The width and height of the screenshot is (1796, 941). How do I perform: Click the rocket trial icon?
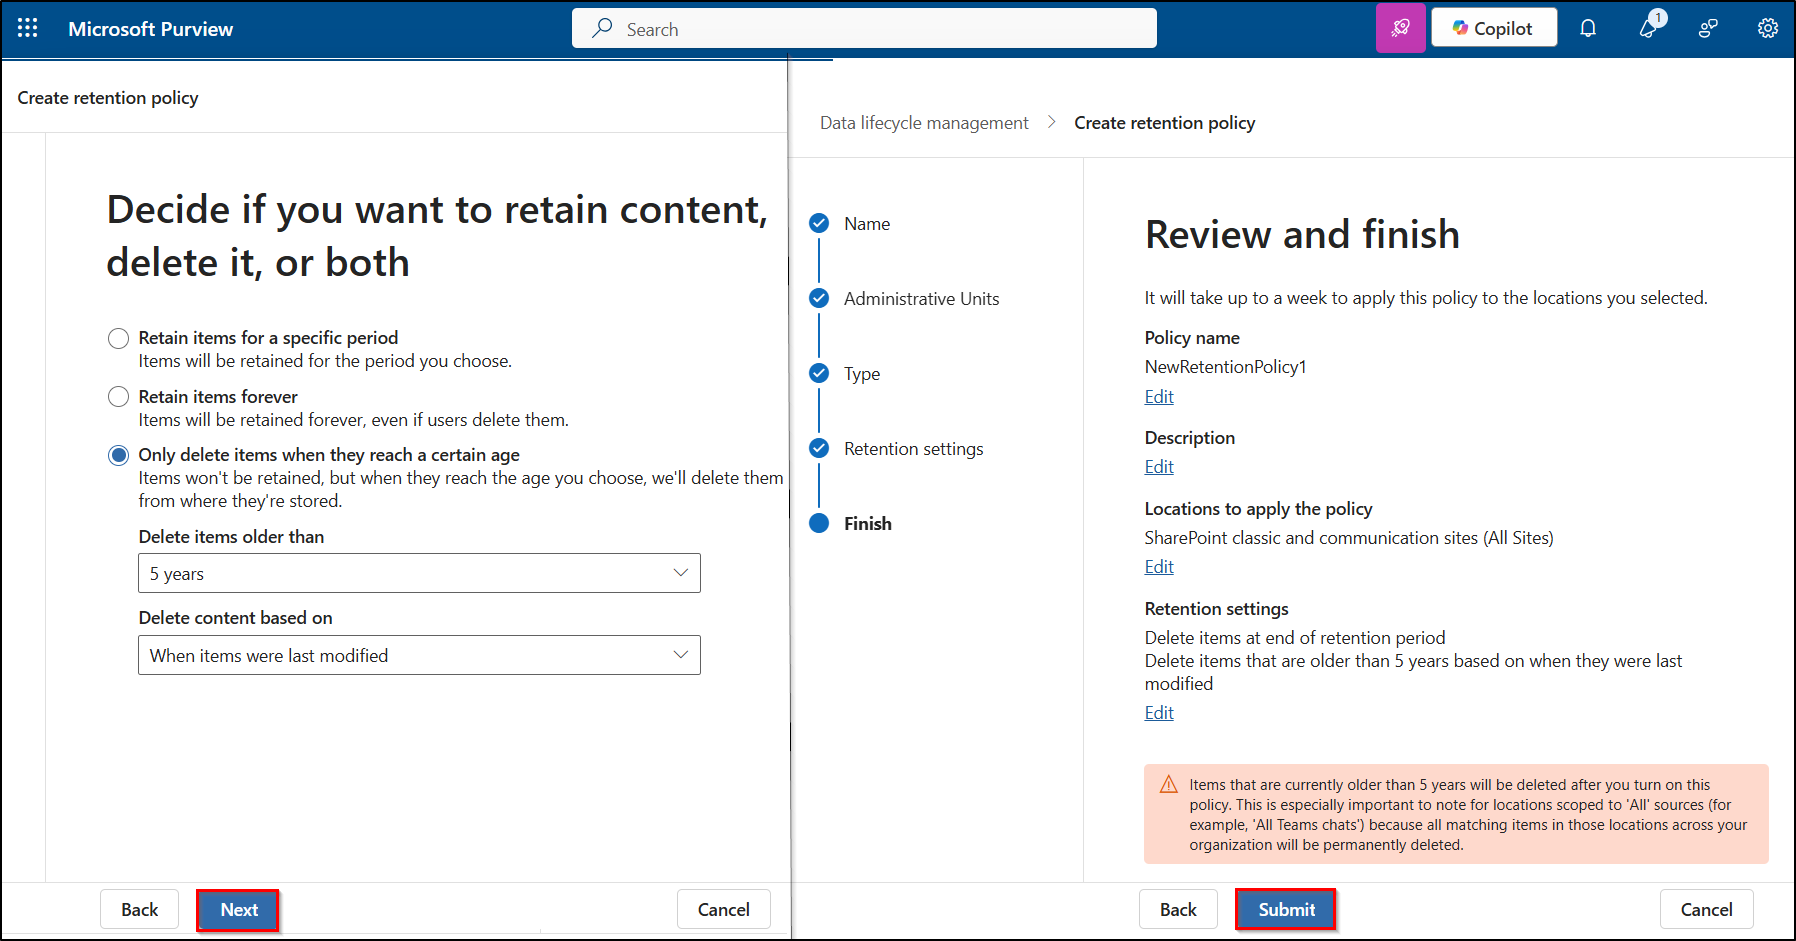tap(1400, 27)
